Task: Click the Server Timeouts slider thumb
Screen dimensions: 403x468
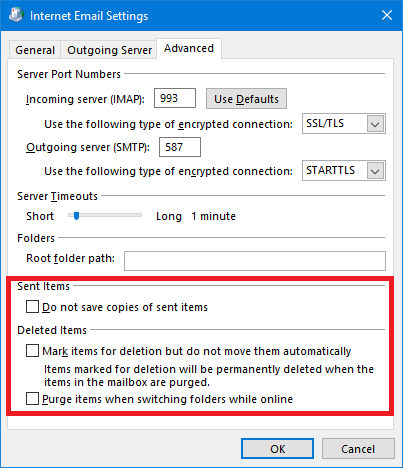Action: [76, 216]
